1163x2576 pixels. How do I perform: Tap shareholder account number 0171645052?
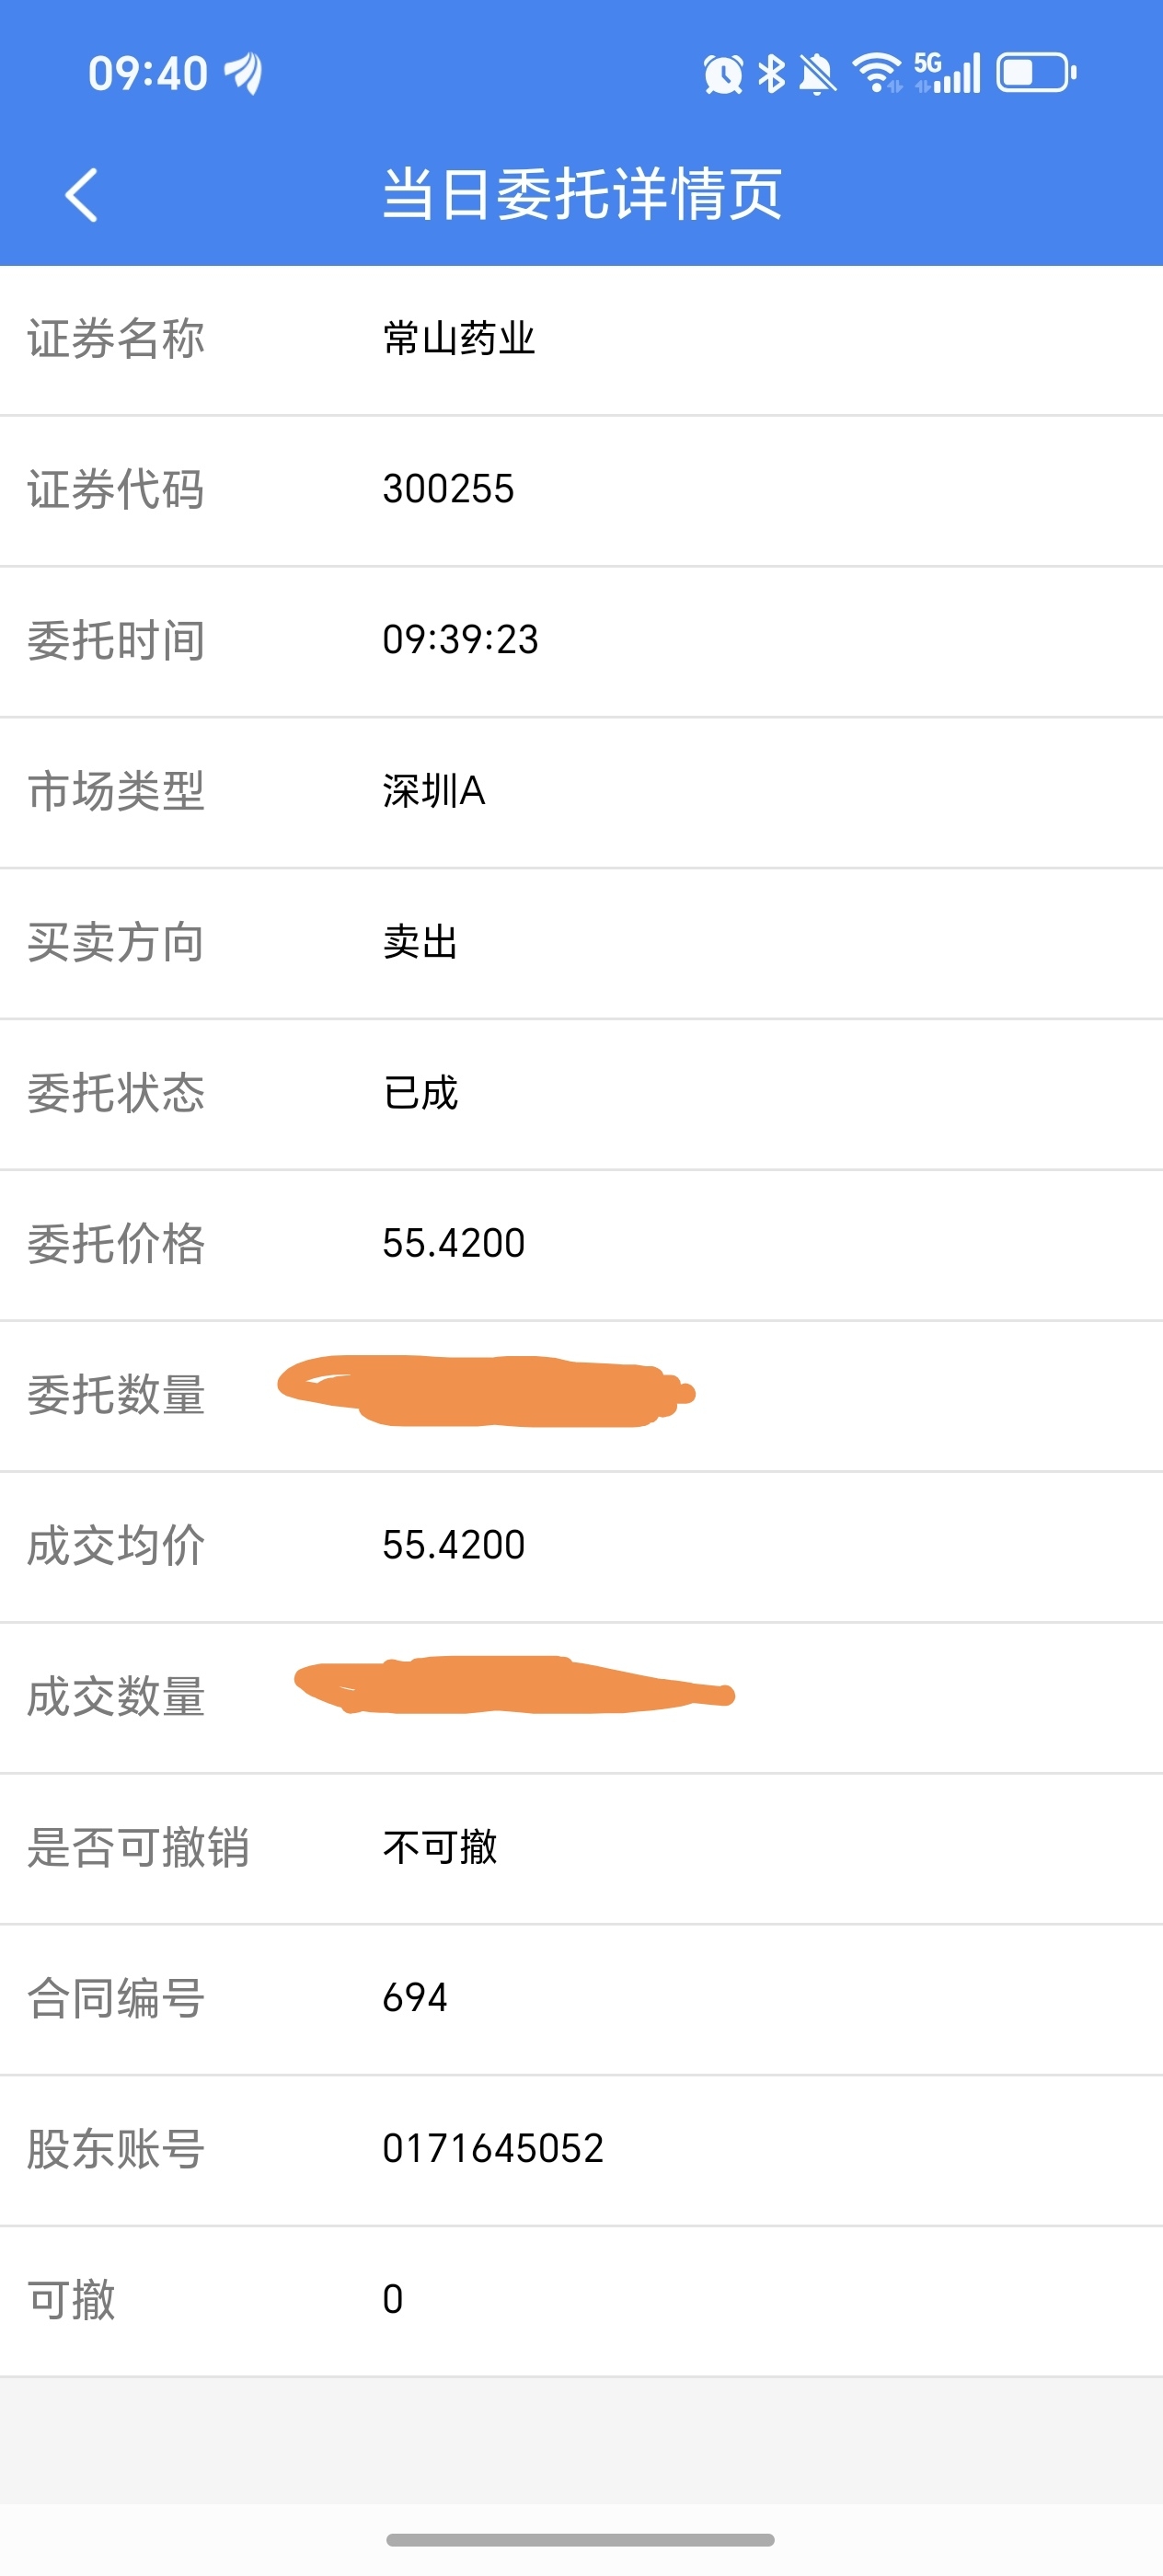coord(493,2148)
